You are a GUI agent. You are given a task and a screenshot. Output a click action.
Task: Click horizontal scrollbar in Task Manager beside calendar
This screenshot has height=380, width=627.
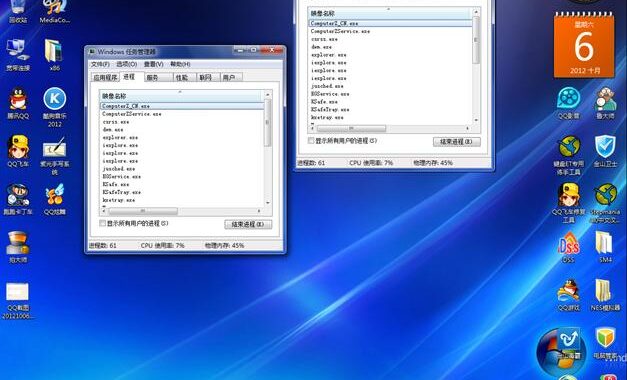coord(351,128)
